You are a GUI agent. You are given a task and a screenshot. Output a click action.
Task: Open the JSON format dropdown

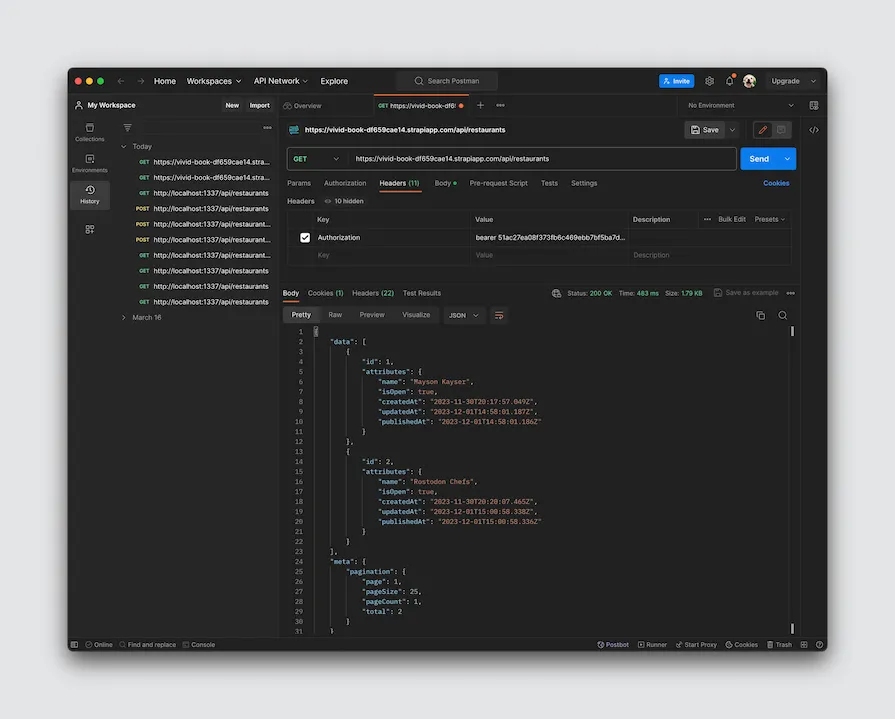tap(463, 315)
